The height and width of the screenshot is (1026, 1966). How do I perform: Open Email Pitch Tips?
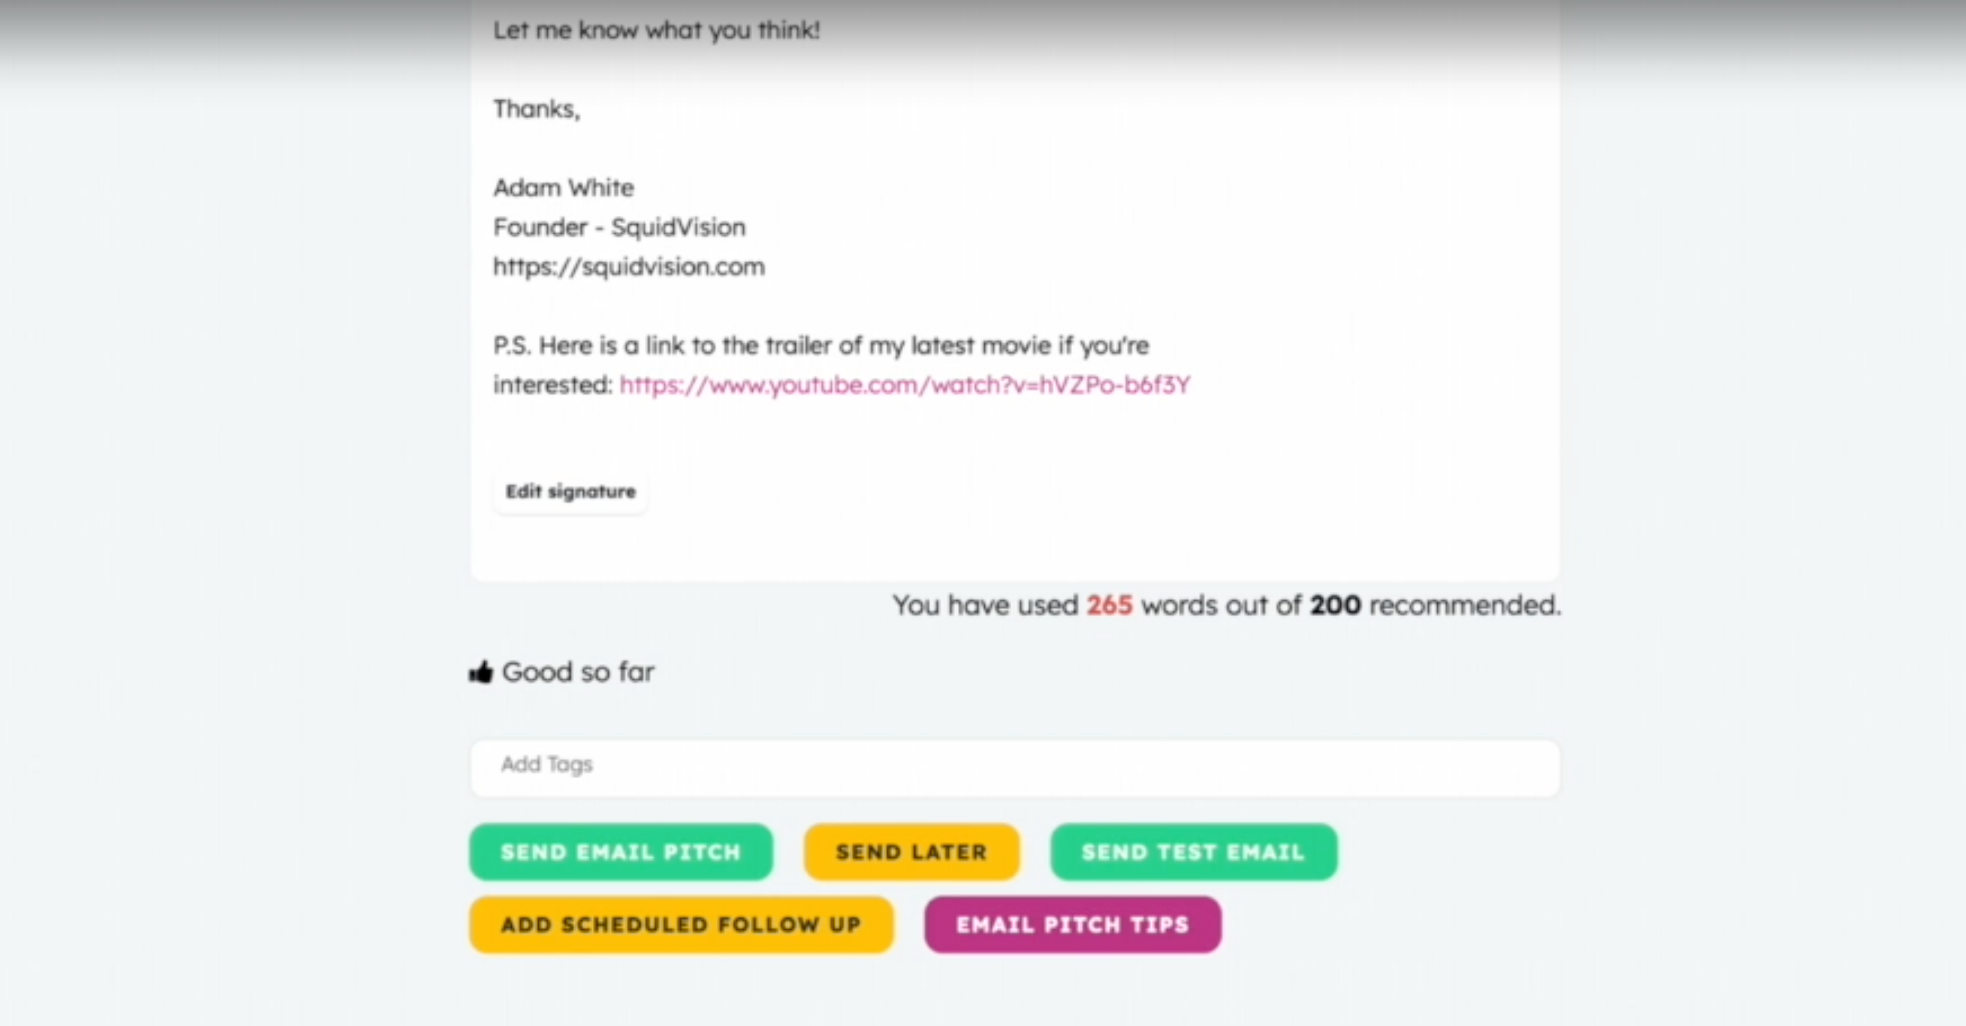(1072, 924)
